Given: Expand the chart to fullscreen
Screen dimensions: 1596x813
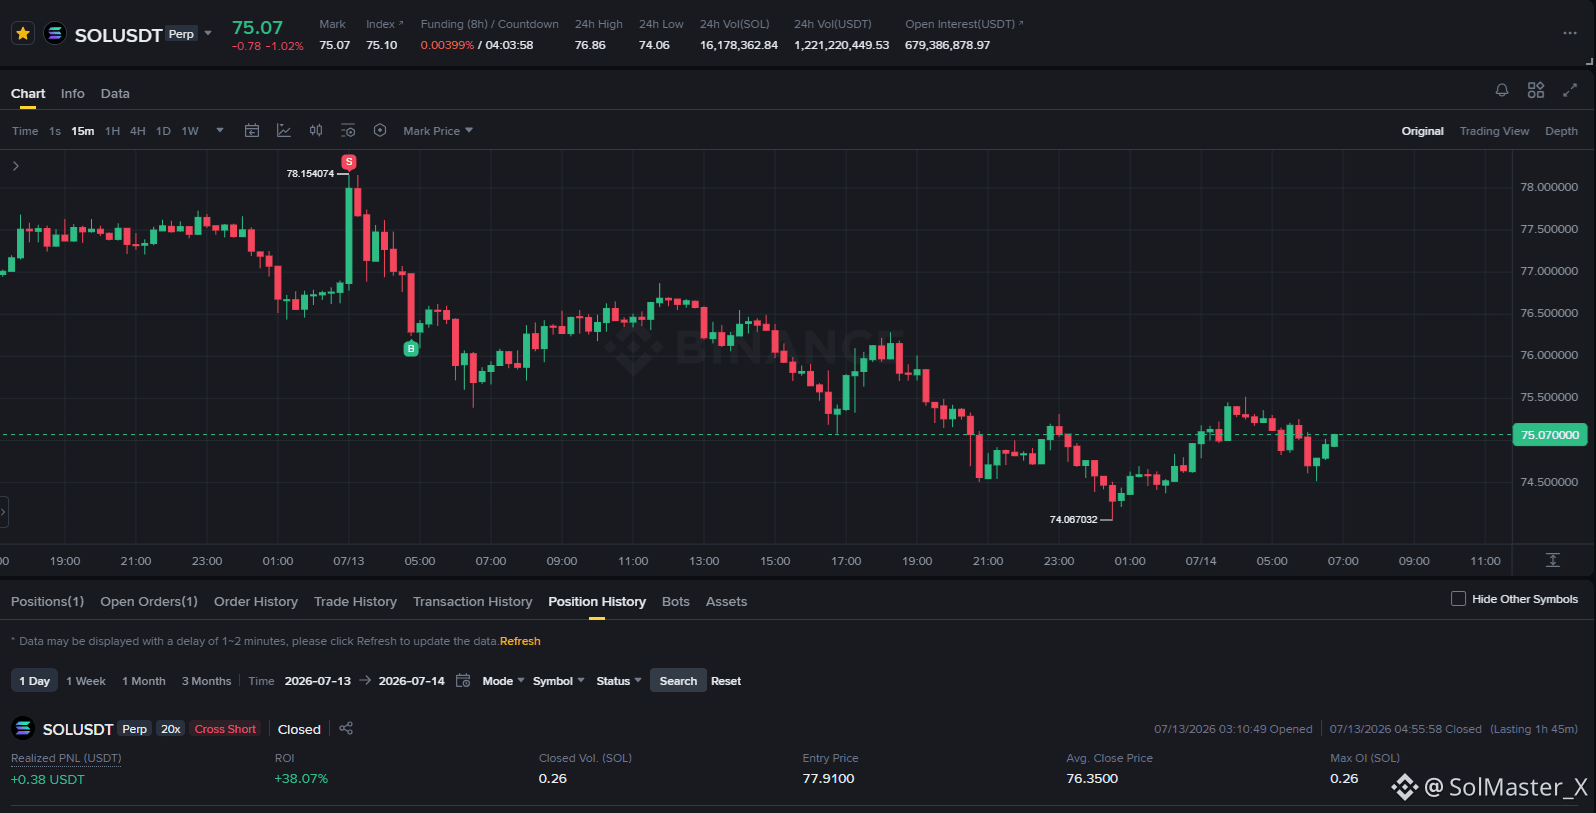Looking at the screenshot, I should tap(1570, 90).
